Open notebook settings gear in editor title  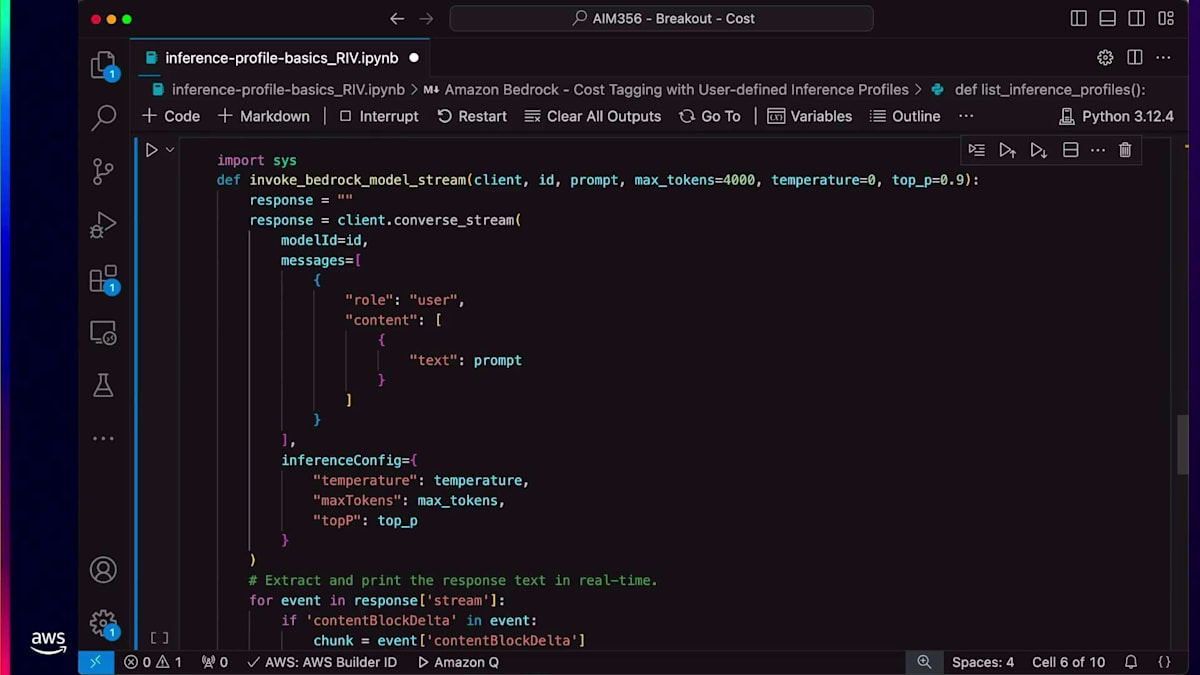click(x=1105, y=58)
